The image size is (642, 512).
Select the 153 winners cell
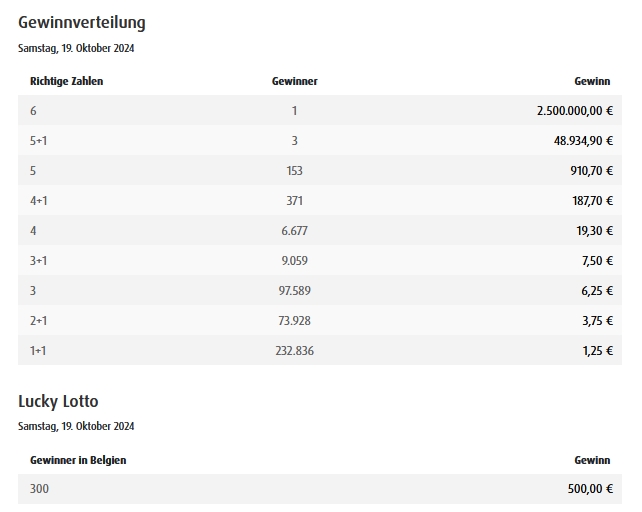coord(294,170)
